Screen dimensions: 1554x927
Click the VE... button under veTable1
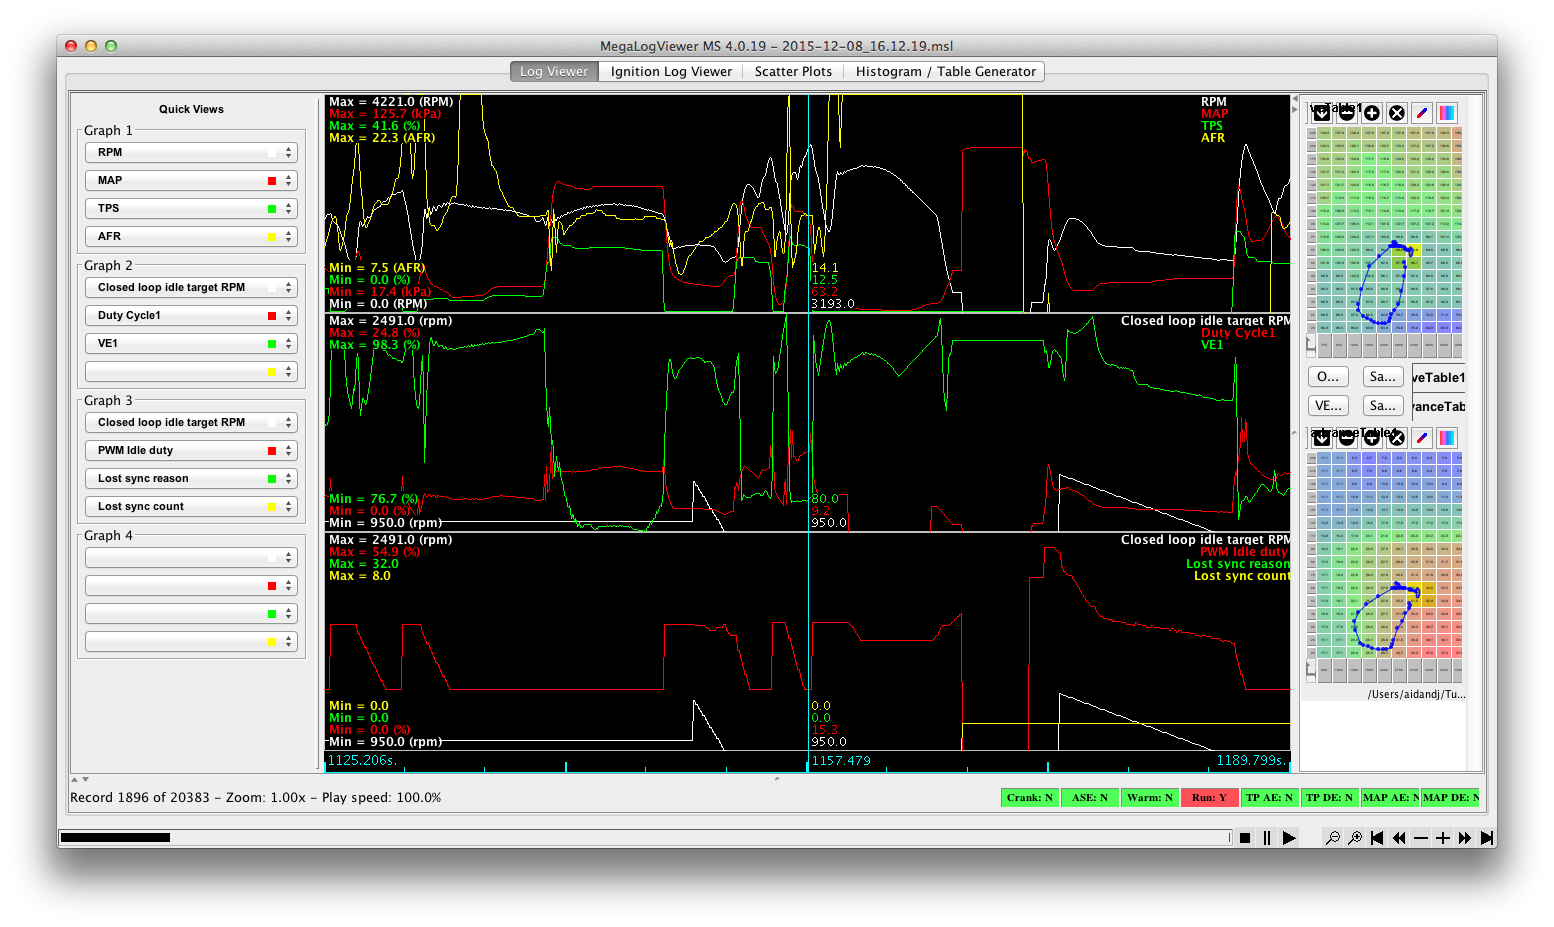(1328, 406)
